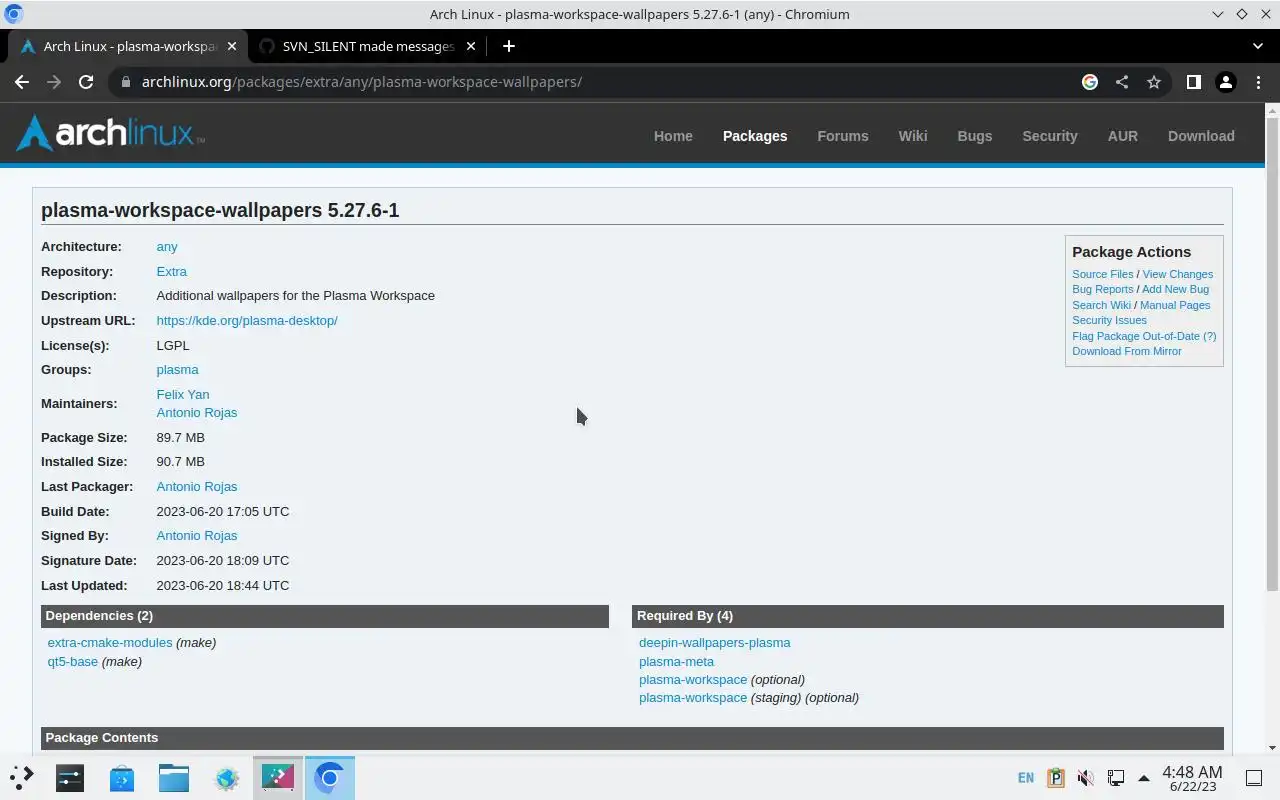Open plasma-workspace optional link
1280x800 pixels.
click(x=693, y=680)
